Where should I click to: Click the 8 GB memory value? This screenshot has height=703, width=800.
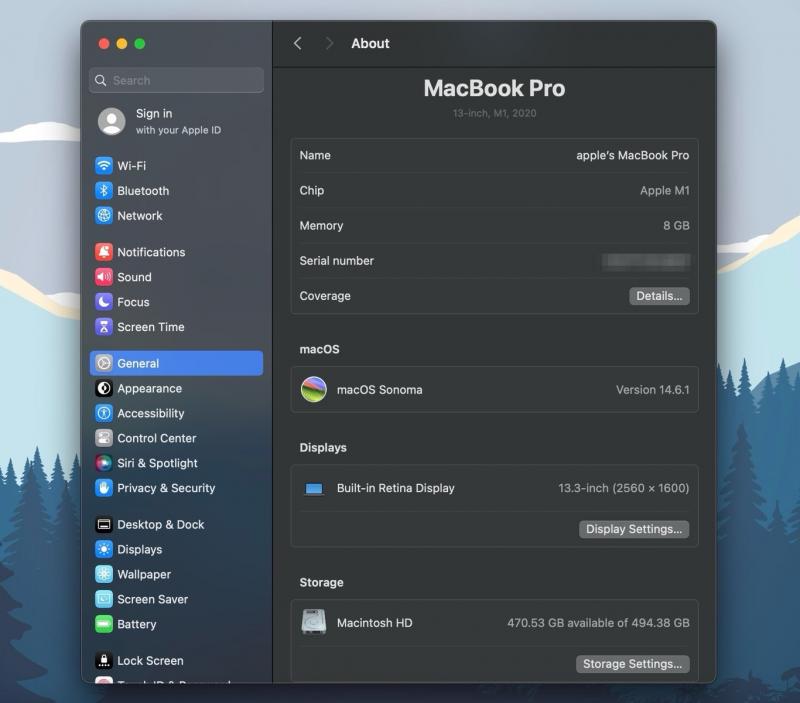coord(676,225)
